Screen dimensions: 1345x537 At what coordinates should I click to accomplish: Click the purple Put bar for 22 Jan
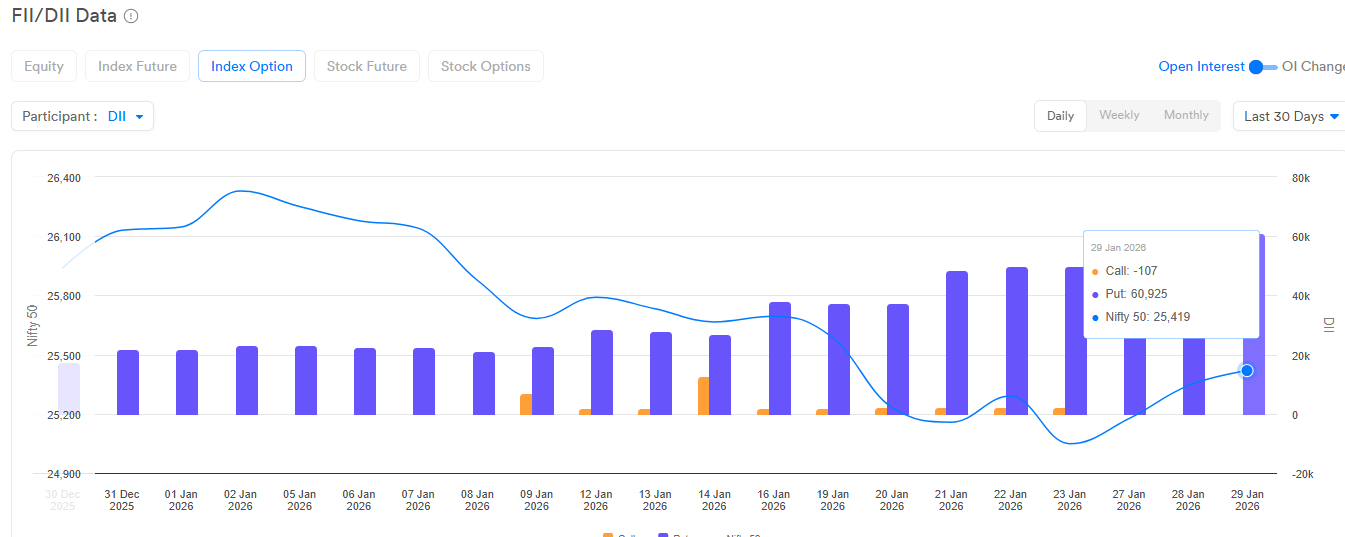pyautogui.click(x=1017, y=340)
